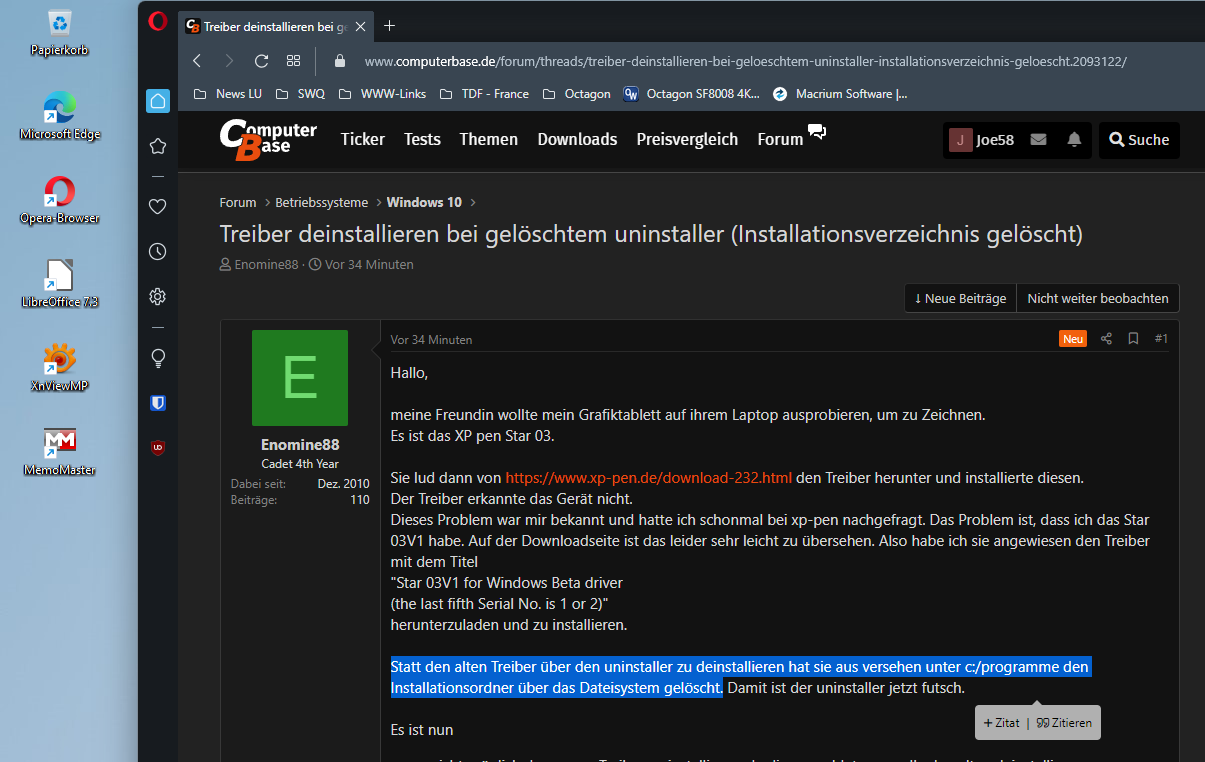Open XnViewMP desktop shortcut

(x=60, y=368)
